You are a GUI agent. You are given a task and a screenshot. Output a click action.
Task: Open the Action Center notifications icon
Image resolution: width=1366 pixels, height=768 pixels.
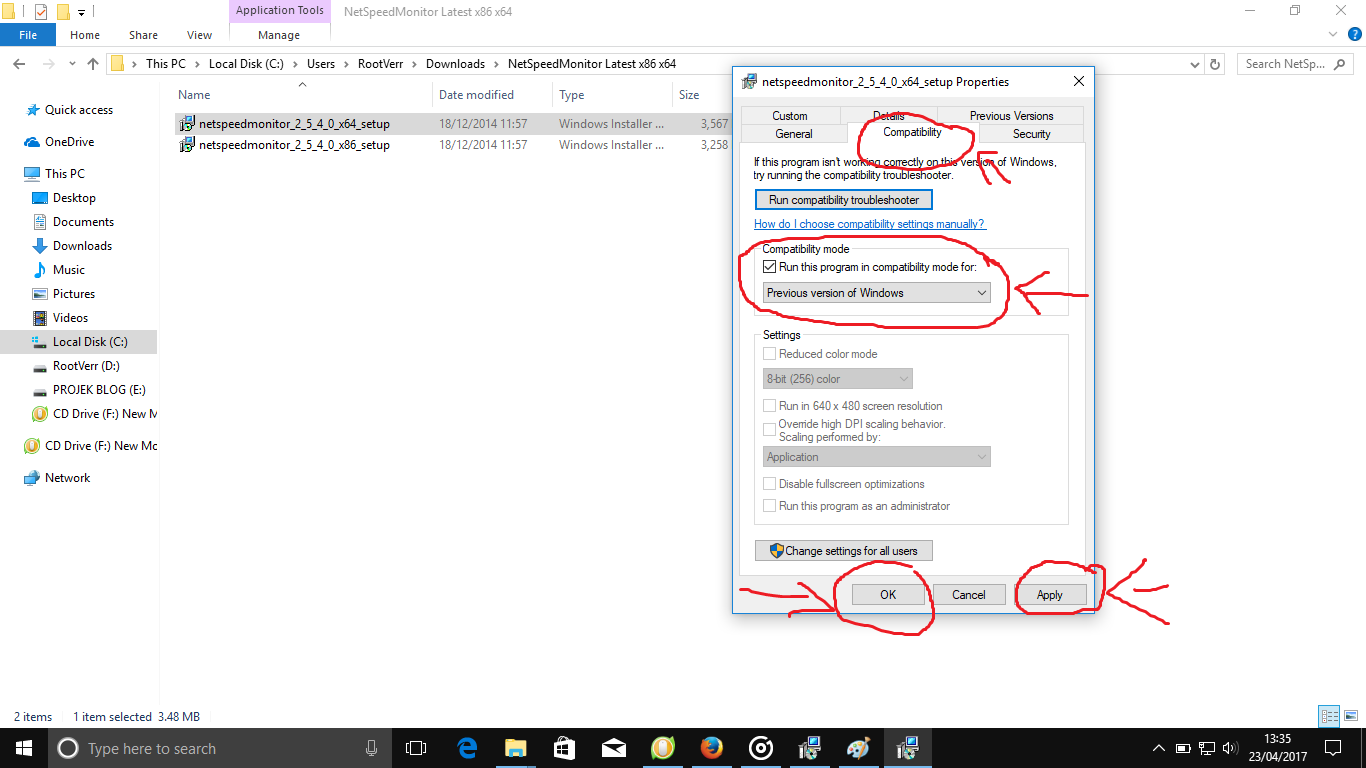coord(1333,748)
